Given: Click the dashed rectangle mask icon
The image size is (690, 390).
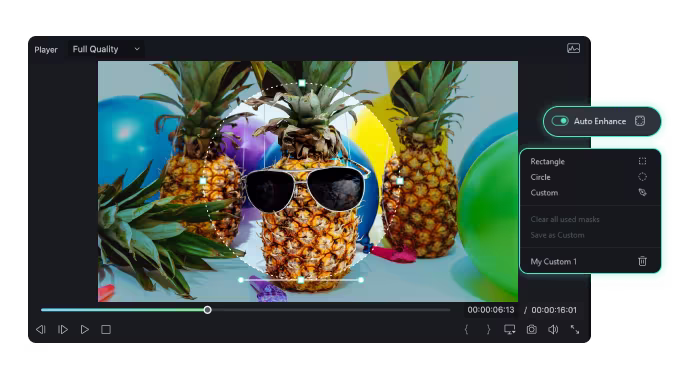Looking at the screenshot, I should click(642, 161).
